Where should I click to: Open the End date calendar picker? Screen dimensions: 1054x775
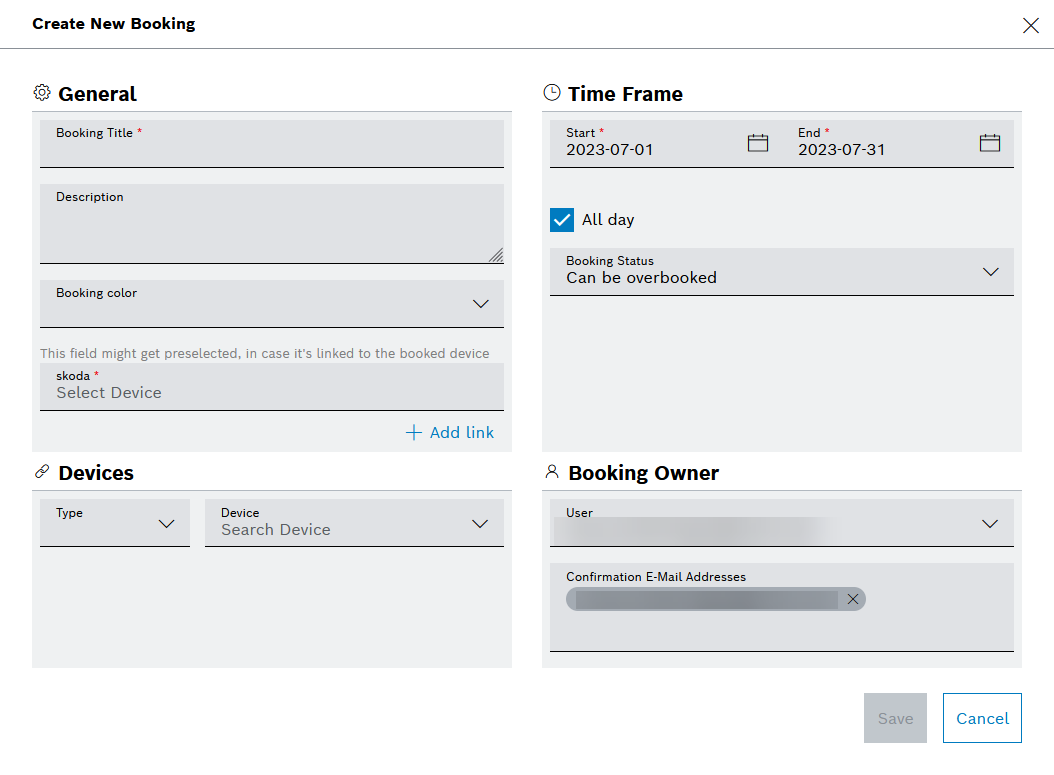(x=989, y=143)
